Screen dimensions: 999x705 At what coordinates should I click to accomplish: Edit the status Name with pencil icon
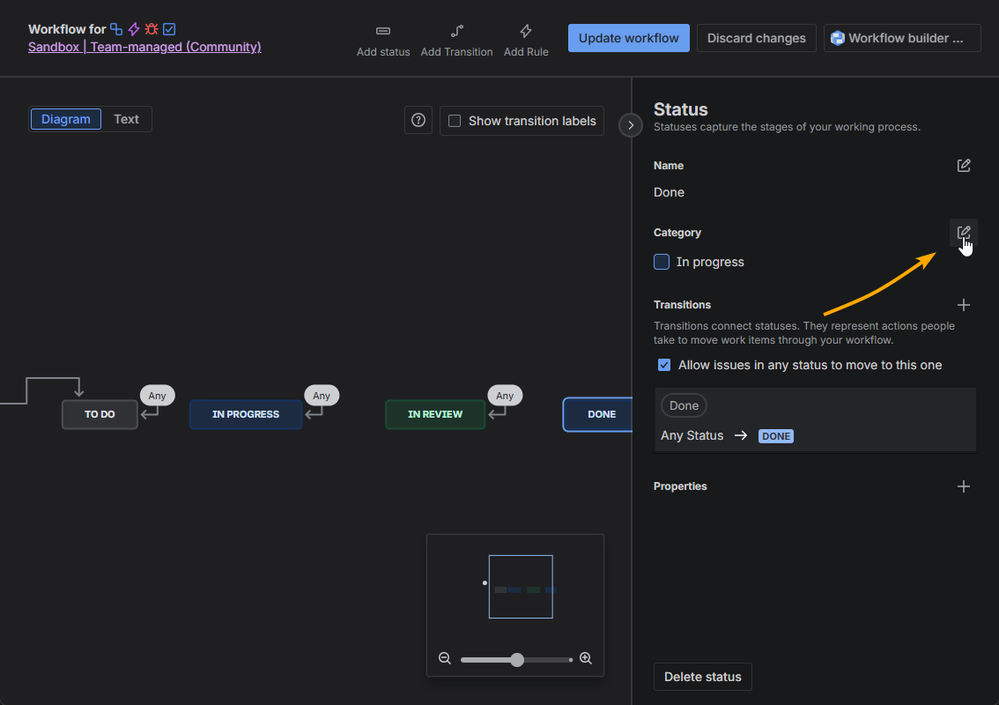tap(963, 166)
